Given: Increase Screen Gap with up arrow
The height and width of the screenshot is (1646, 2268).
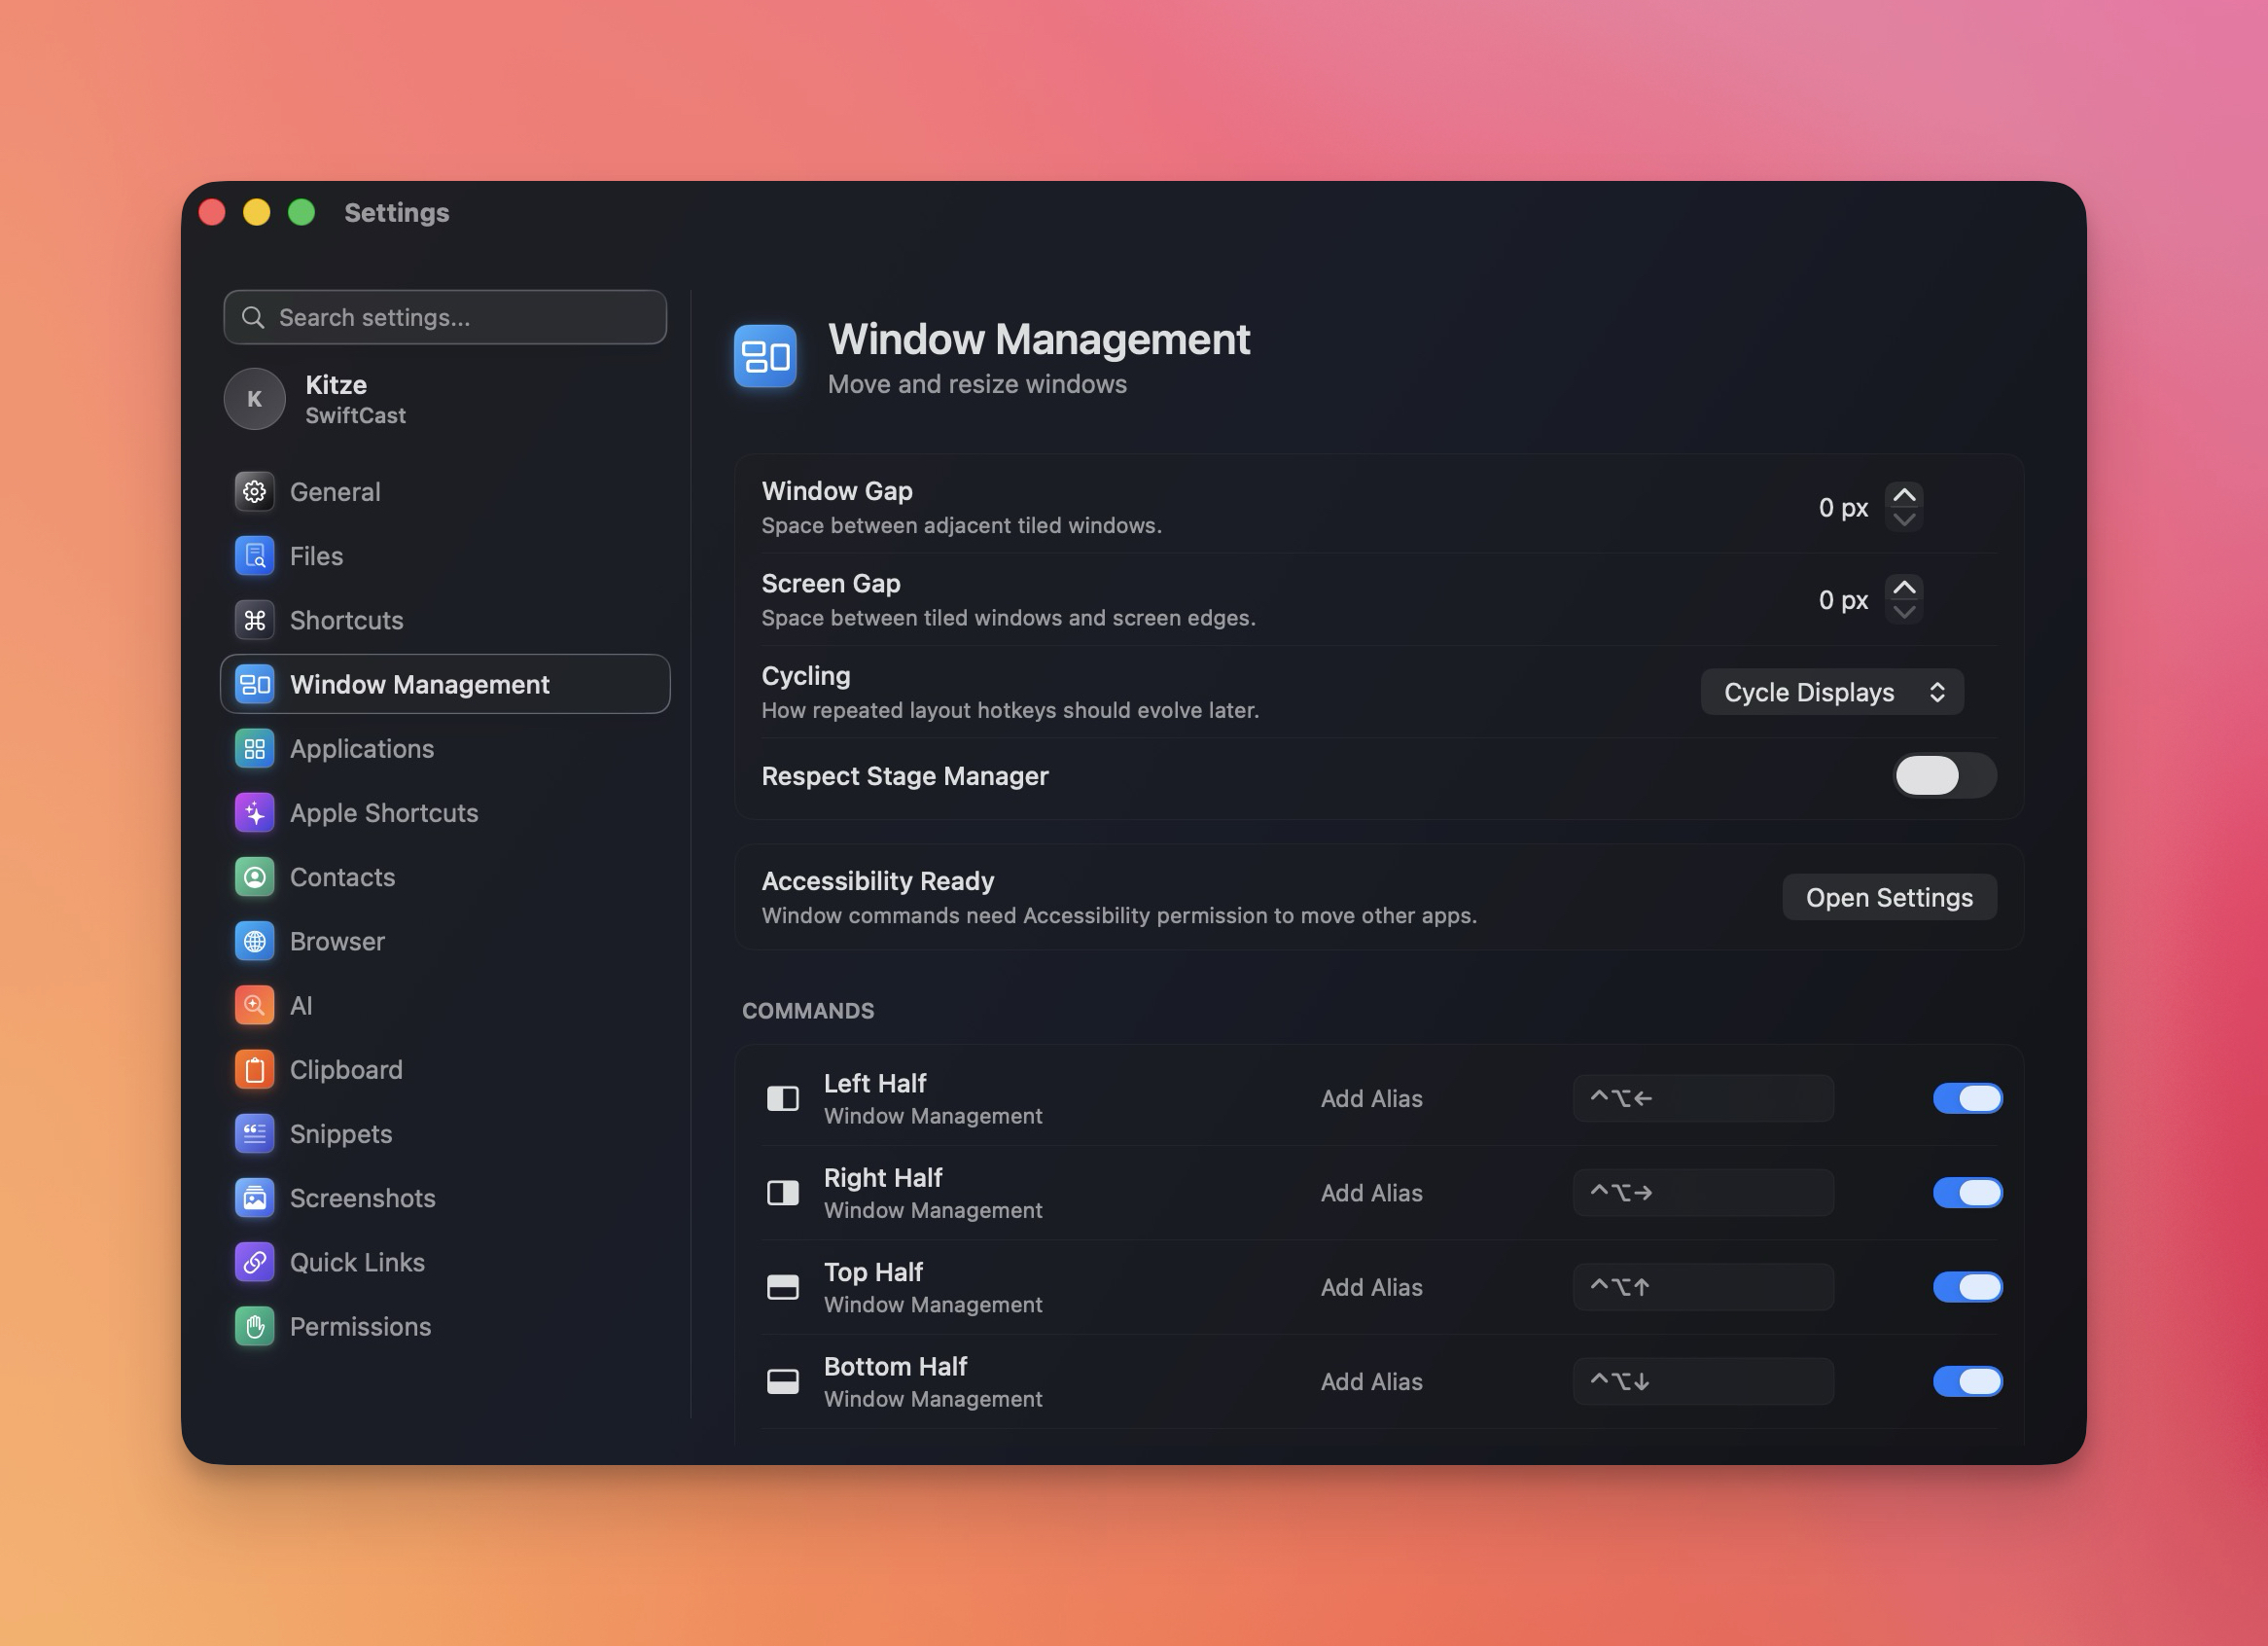Looking at the screenshot, I should click(1904, 587).
